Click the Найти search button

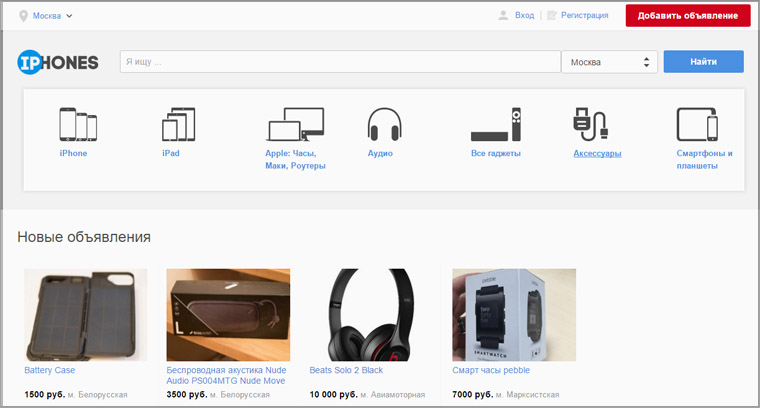[x=703, y=62]
